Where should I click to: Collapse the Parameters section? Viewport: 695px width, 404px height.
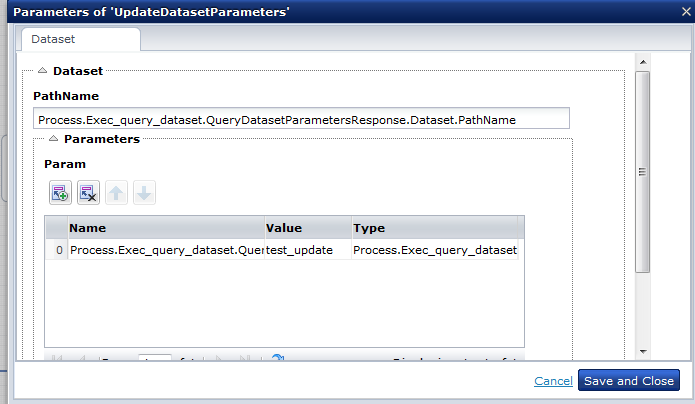(x=53, y=139)
